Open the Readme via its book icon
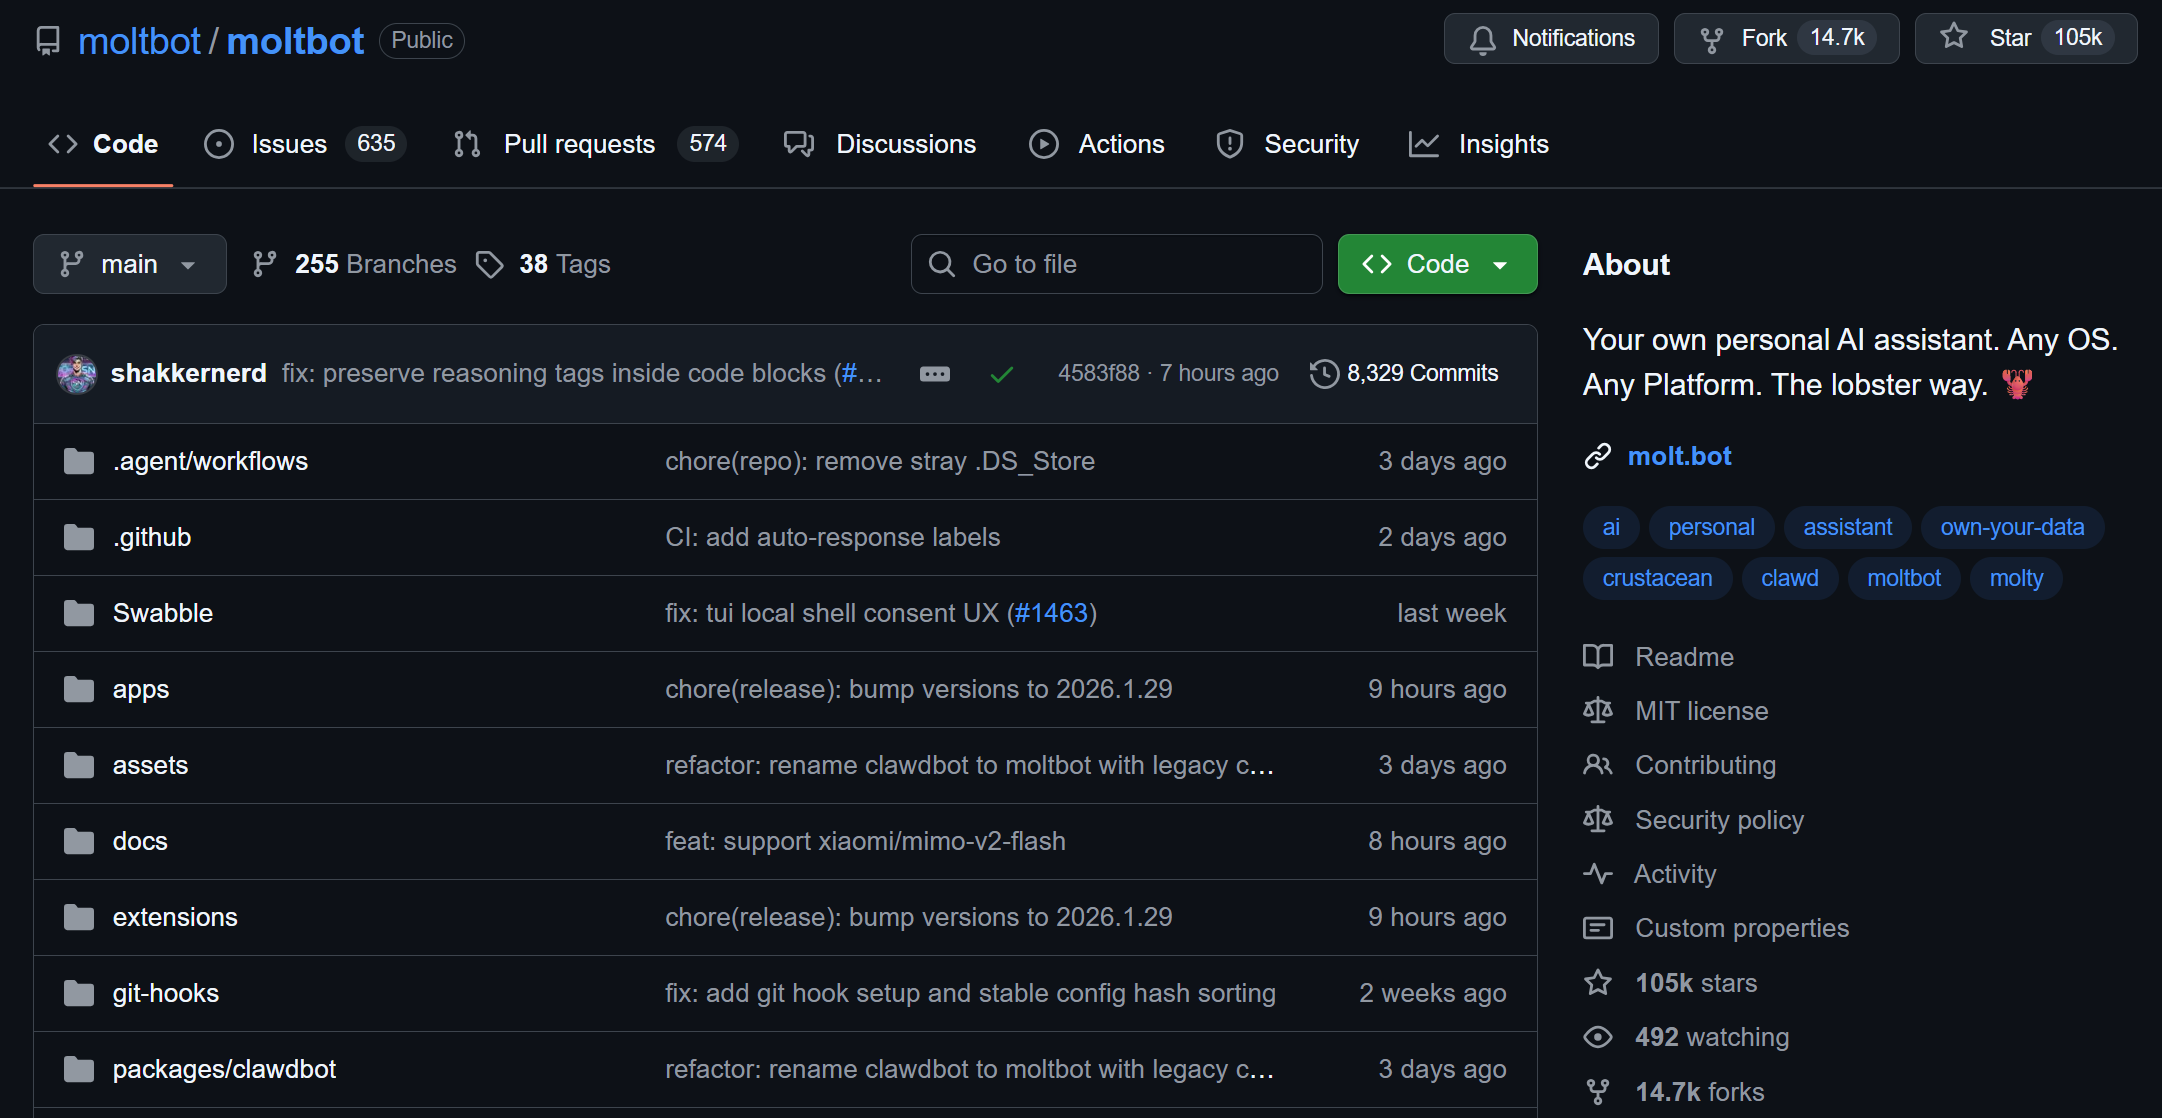Image resolution: width=2162 pixels, height=1118 pixels. click(1597, 656)
